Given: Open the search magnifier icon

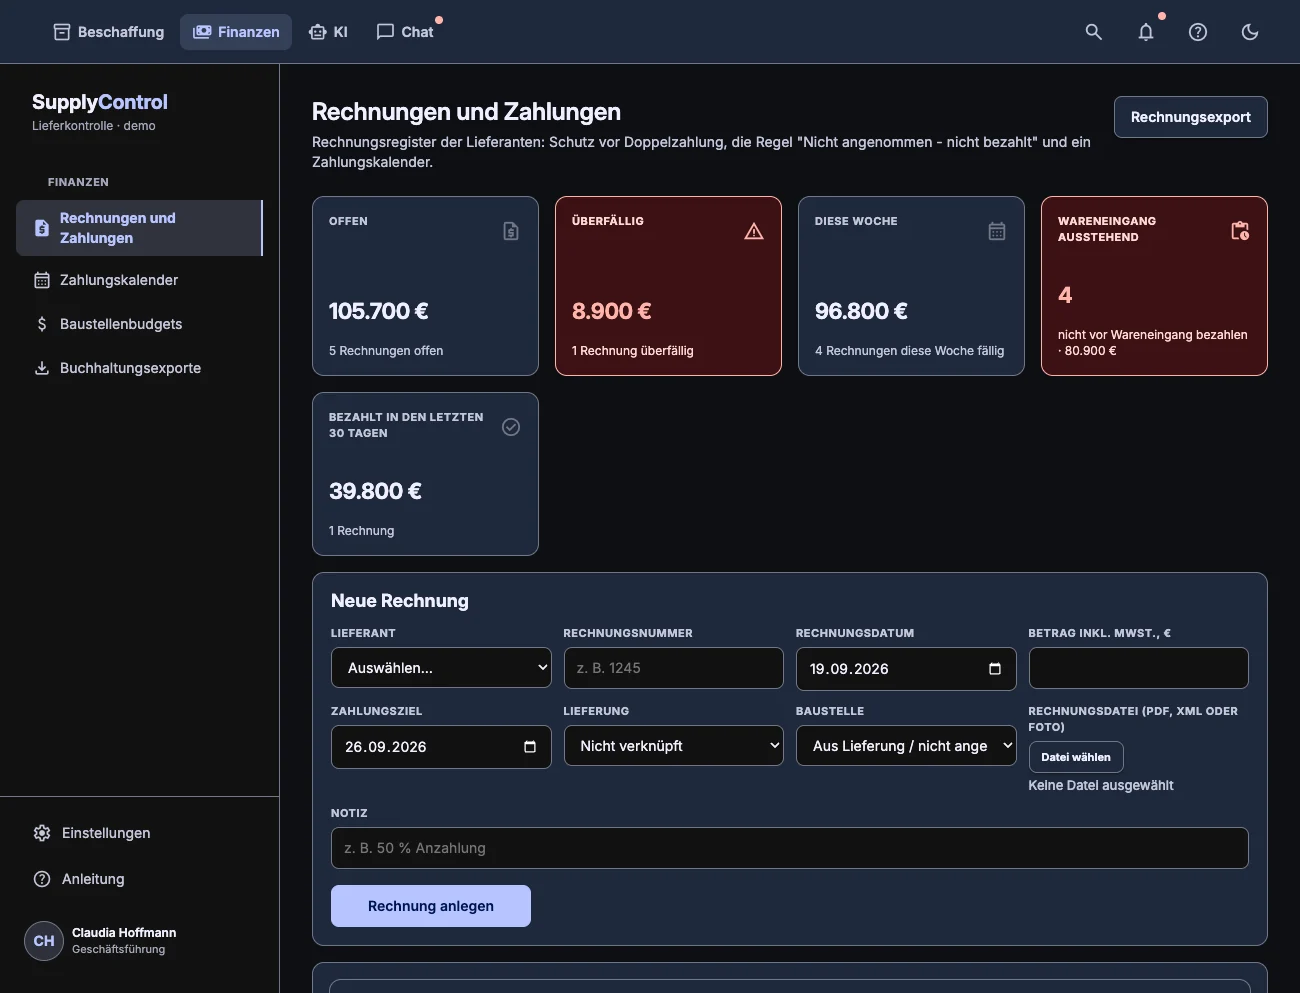Looking at the screenshot, I should [x=1094, y=32].
